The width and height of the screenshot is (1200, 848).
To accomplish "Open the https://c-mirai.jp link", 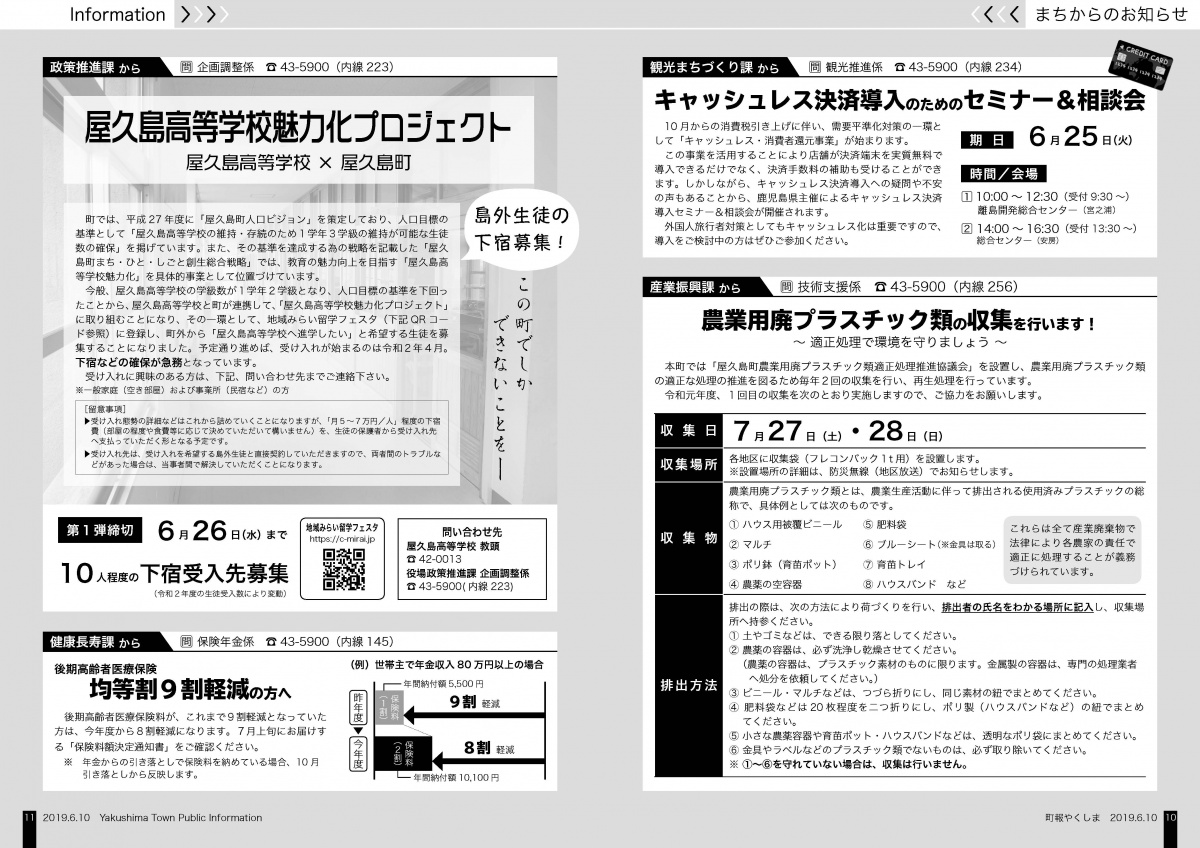I will [x=342, y=538].
